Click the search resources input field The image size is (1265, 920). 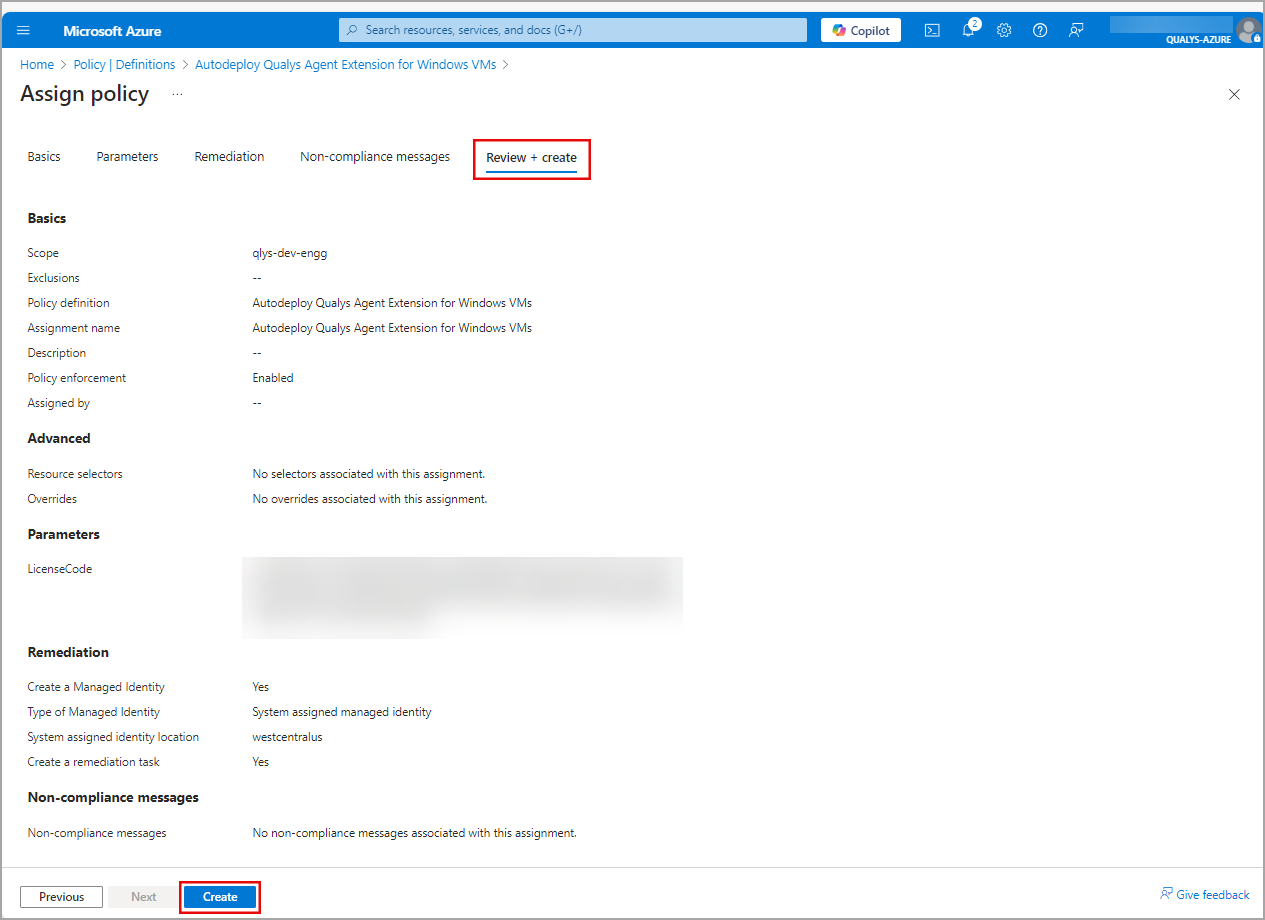click(x=572, y=29)
